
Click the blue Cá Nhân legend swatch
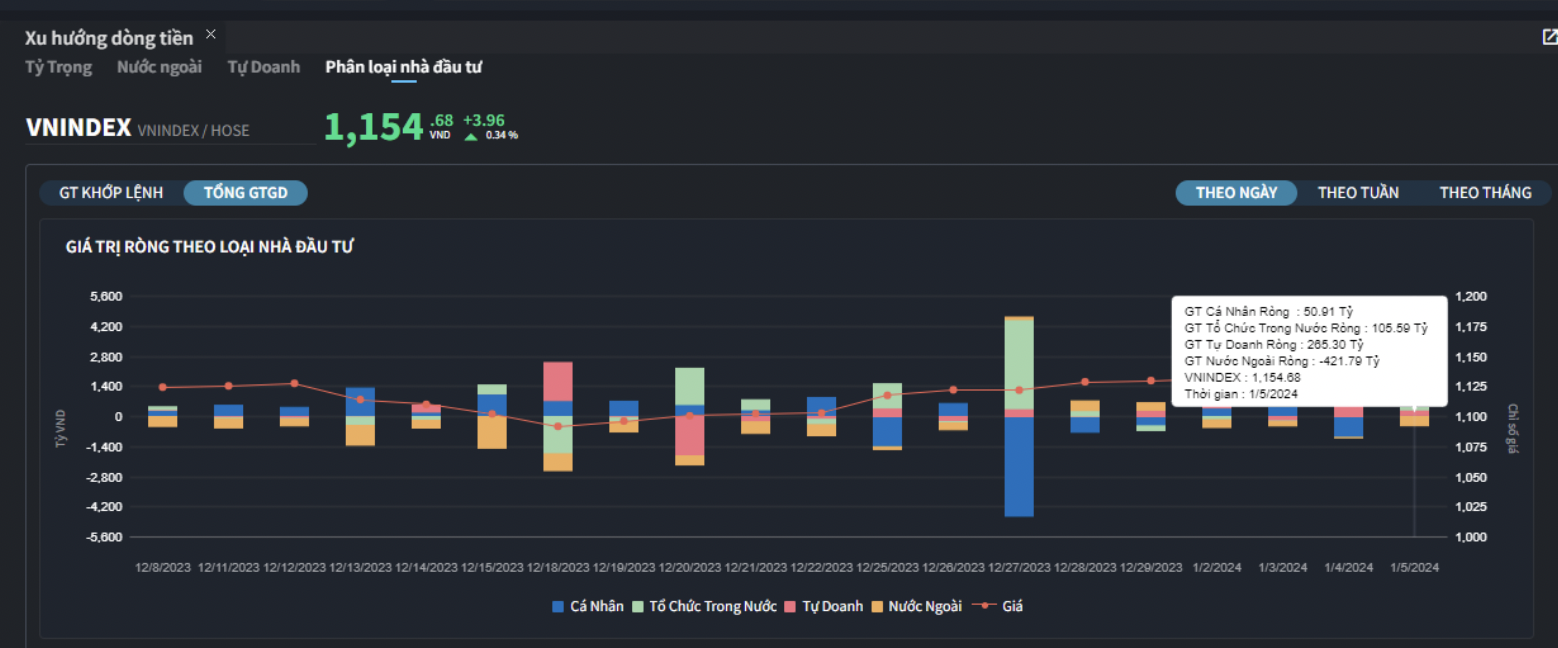click(x=558, y=606)
